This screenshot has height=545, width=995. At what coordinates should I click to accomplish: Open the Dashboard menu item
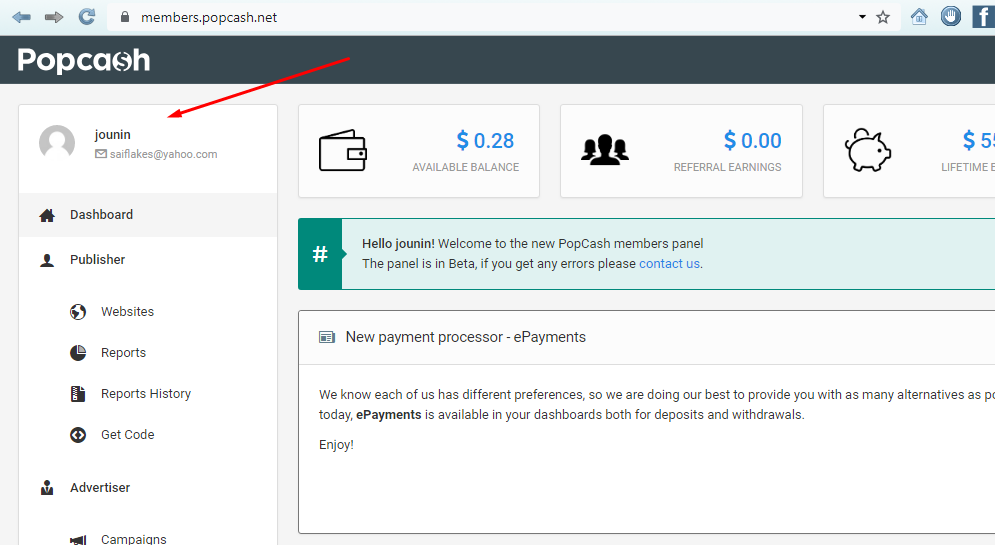click(148, 215)
